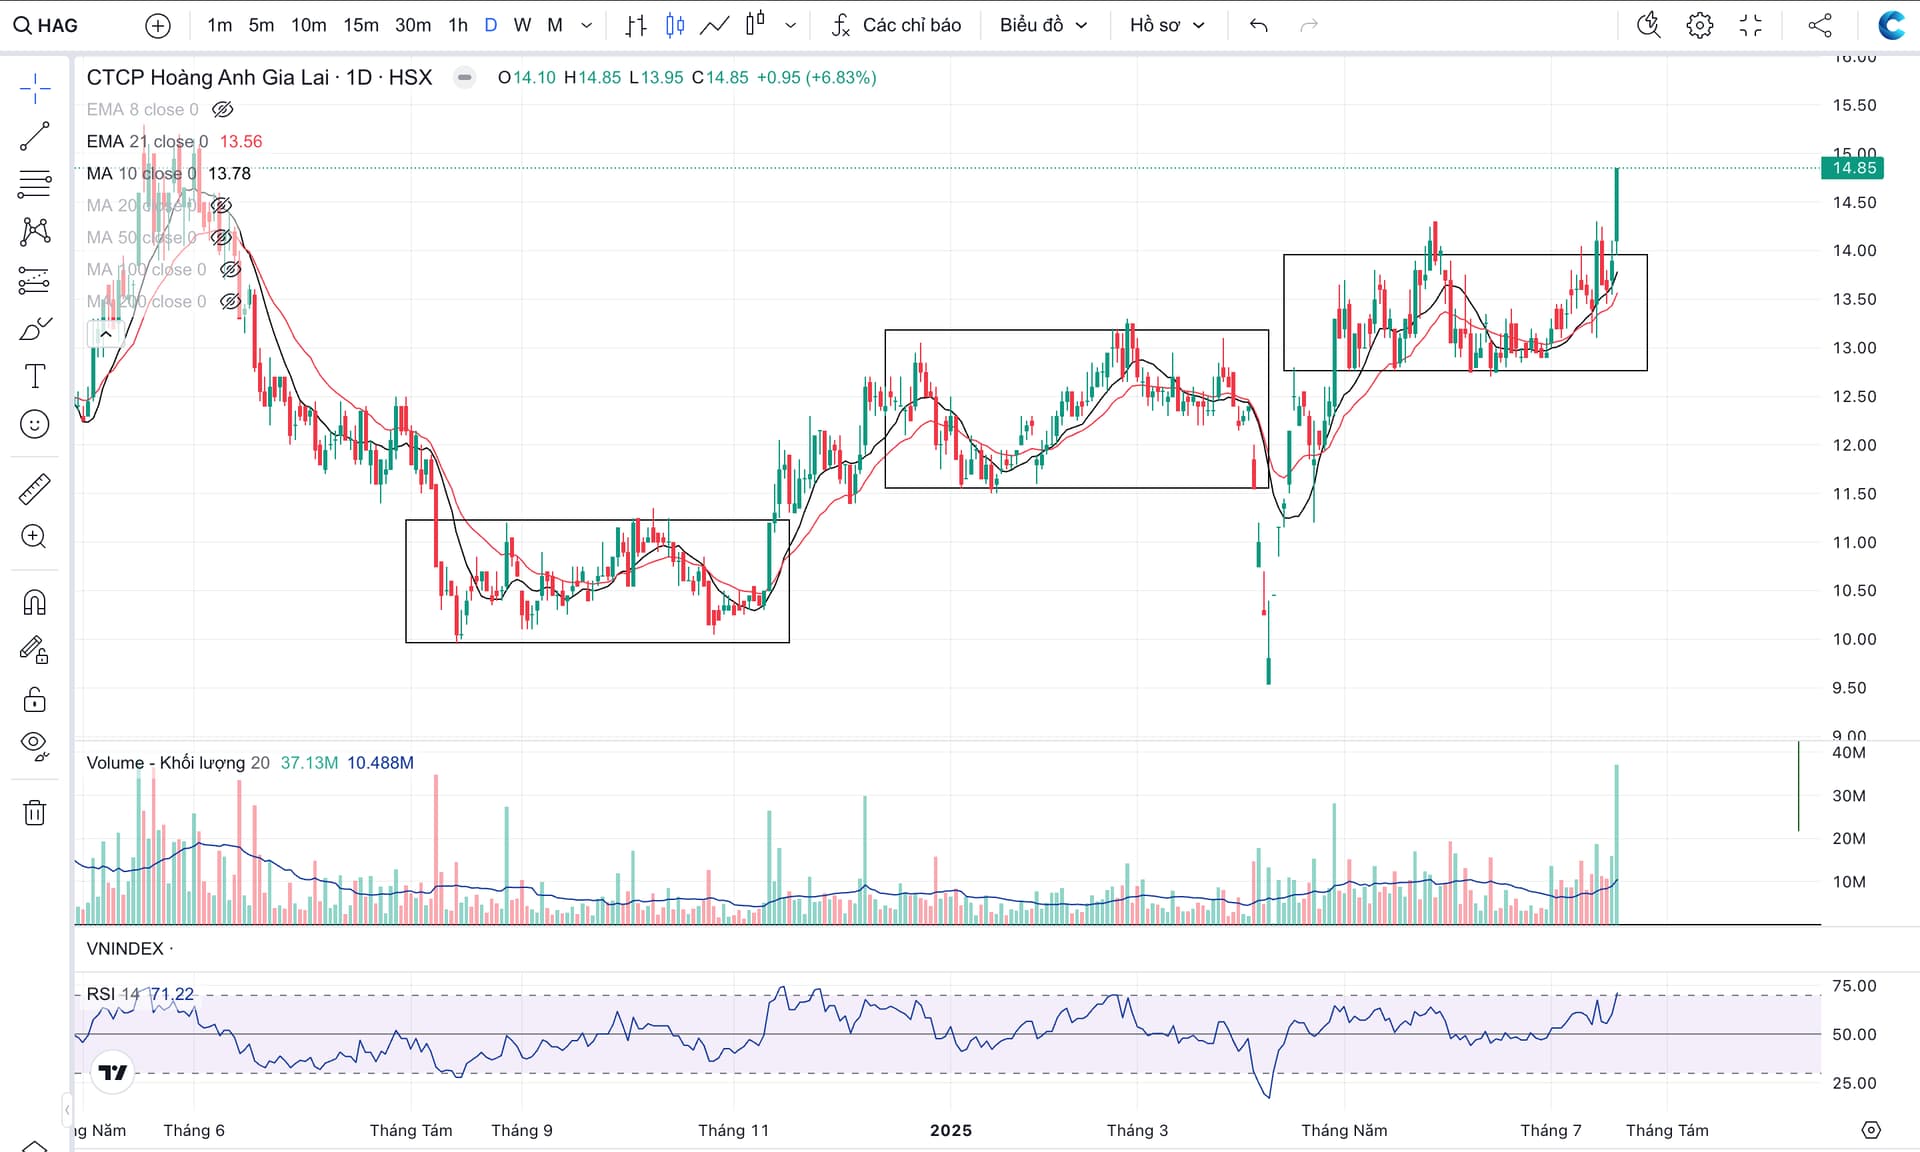Select the trend line drawing tool
The image size is (1920, 1152).
[x=34, y=137]
